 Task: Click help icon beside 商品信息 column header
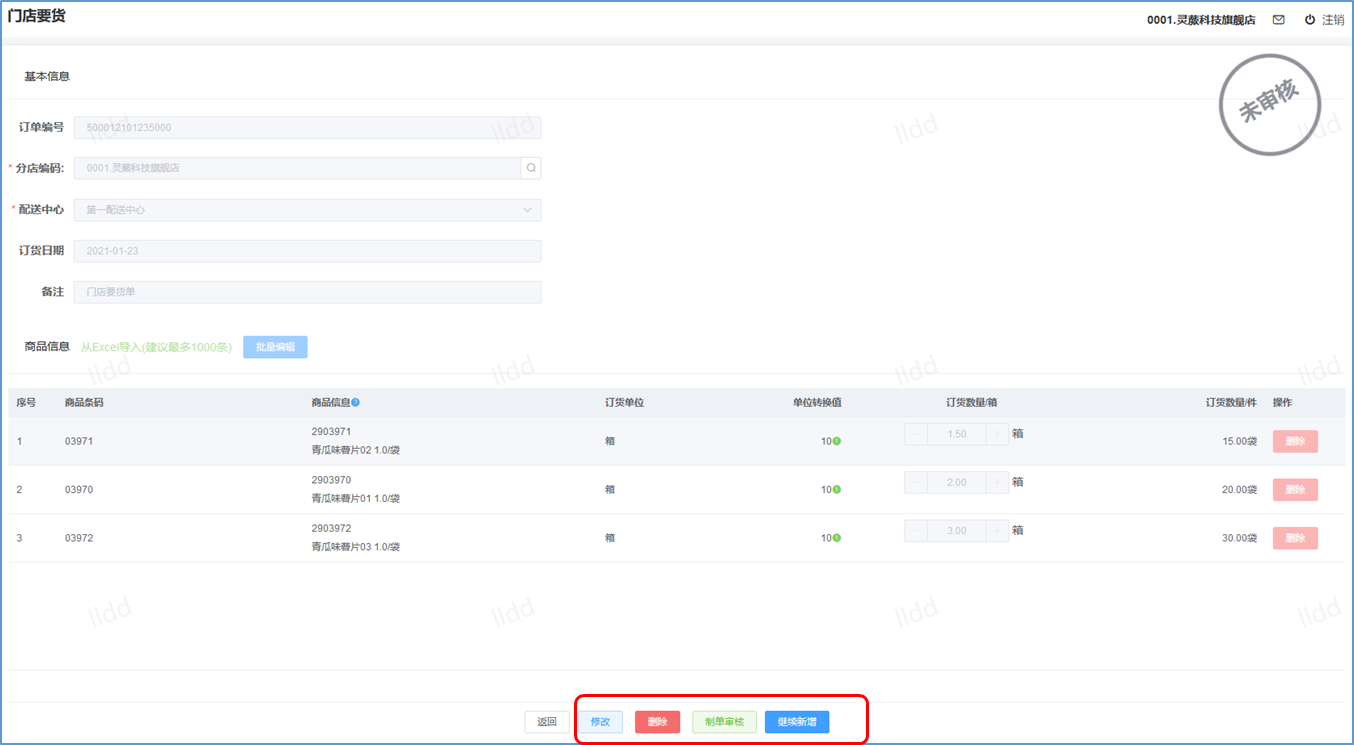click(356, 402)
